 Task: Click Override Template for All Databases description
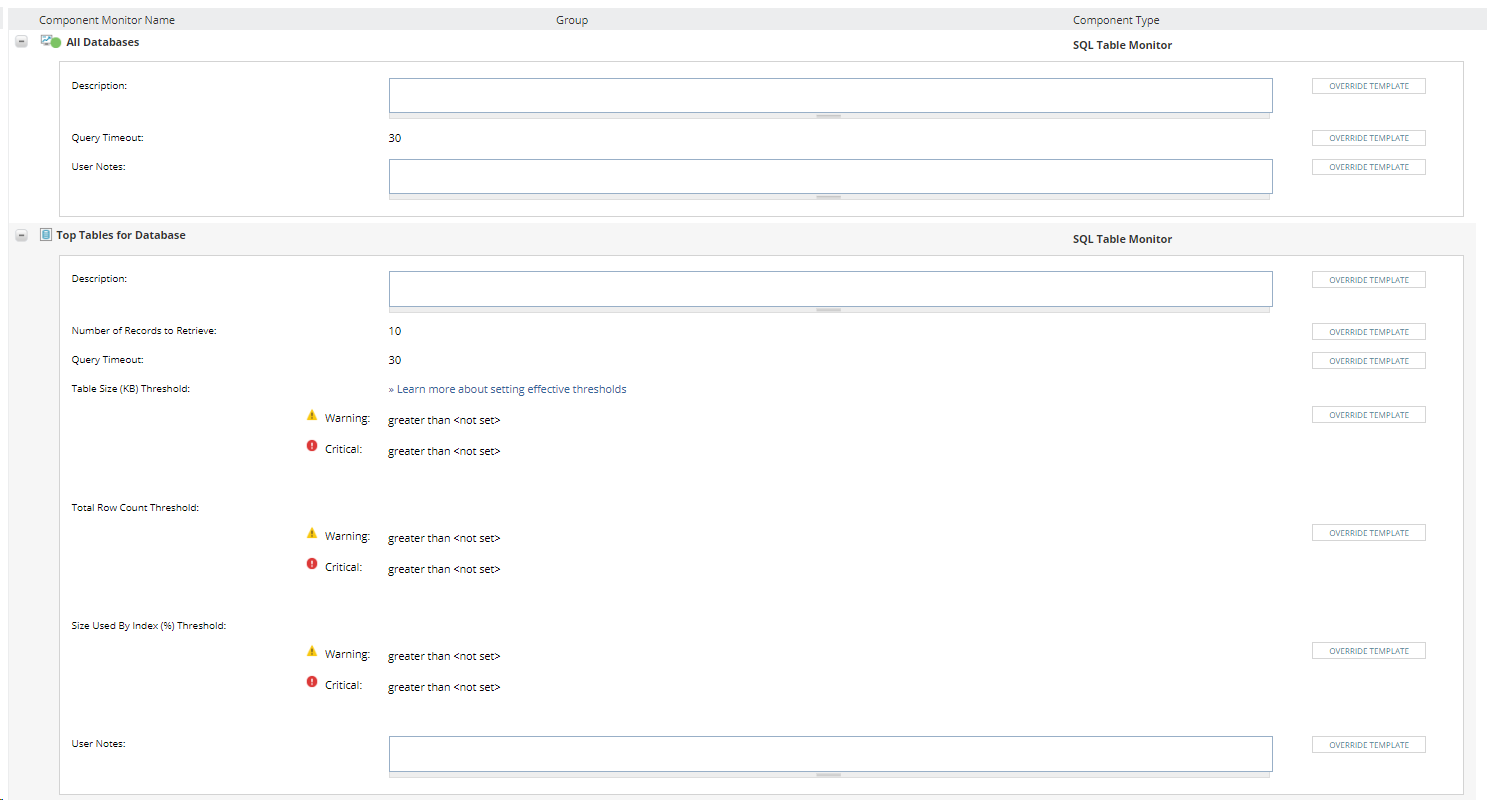click(x=1368, y=85)
